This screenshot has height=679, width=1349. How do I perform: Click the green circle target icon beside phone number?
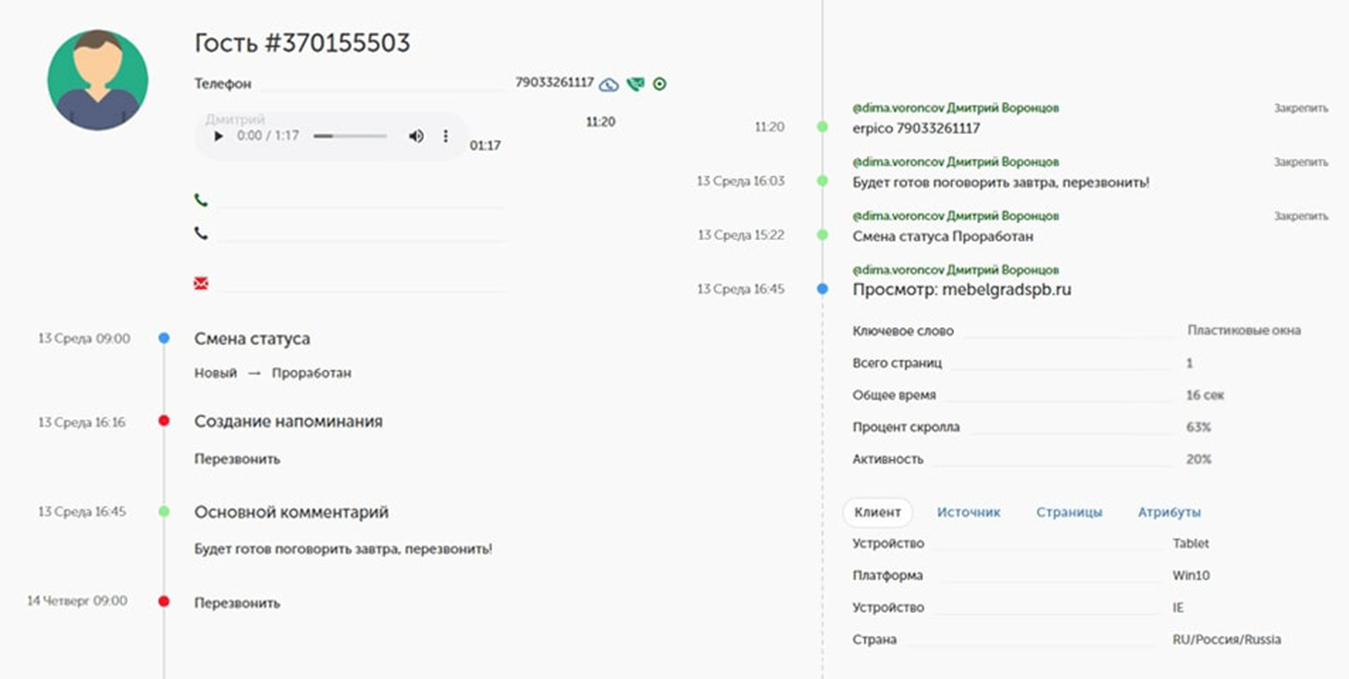pos(659,85)
